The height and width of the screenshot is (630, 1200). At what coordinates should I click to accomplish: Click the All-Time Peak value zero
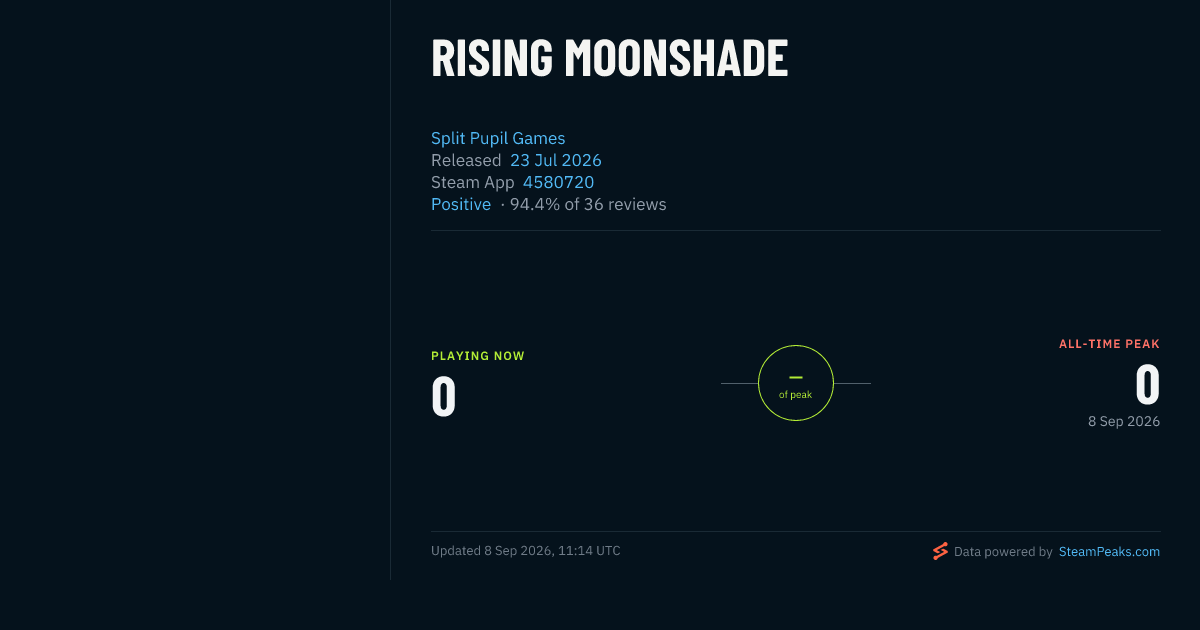[x=1148, y=385]
